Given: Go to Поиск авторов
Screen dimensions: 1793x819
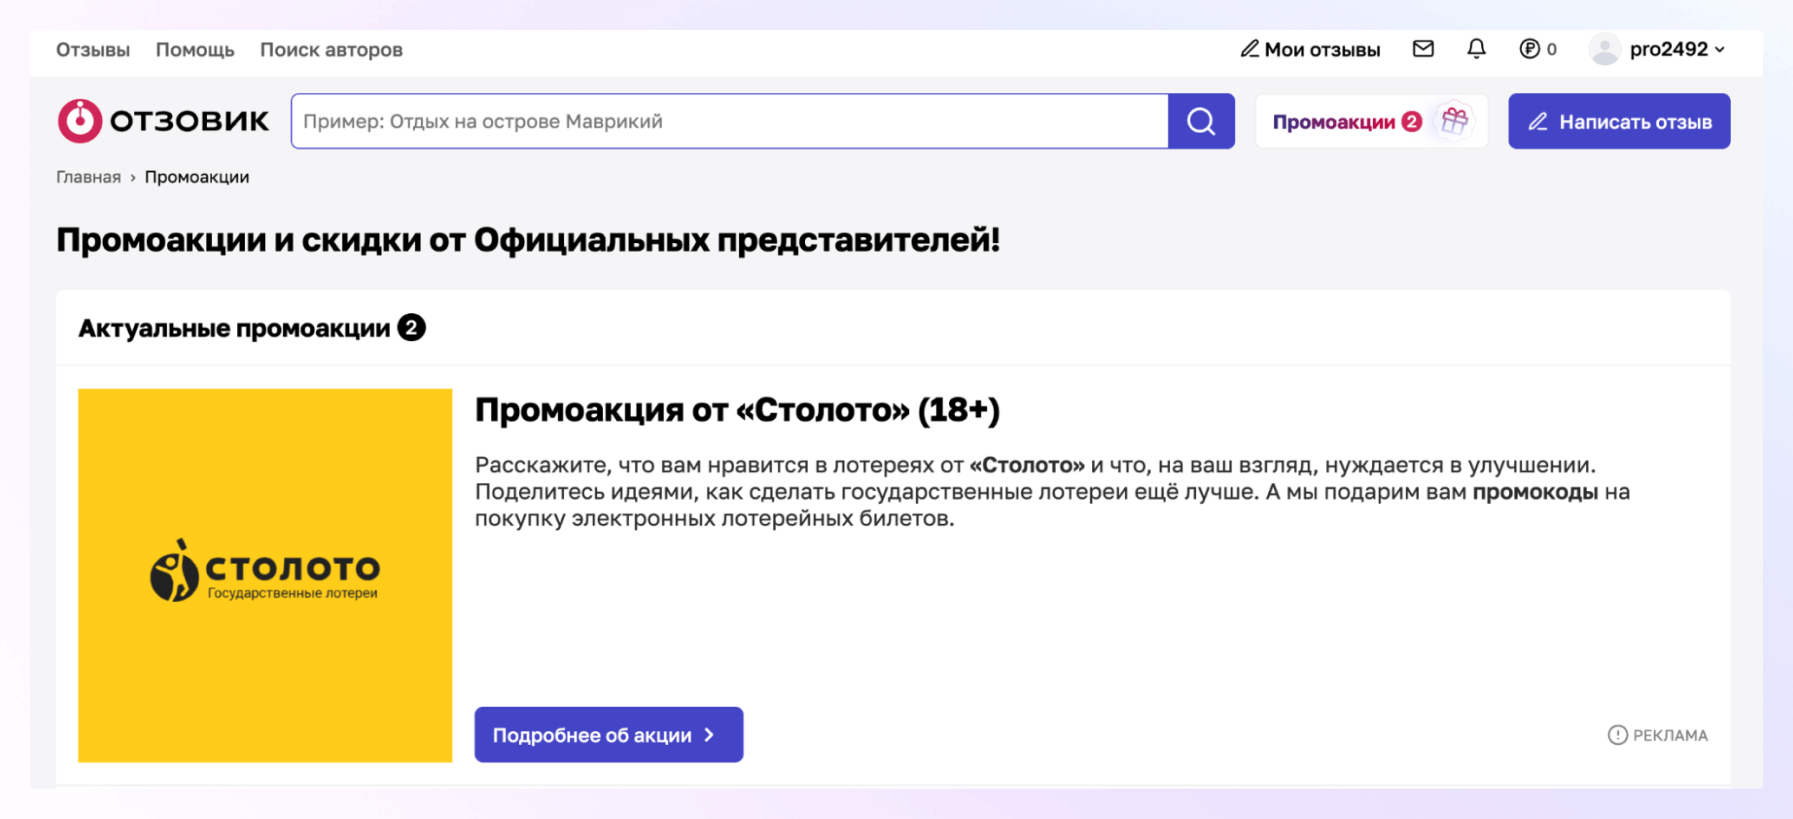Looking at the screenshot, I should pos(331,50).
